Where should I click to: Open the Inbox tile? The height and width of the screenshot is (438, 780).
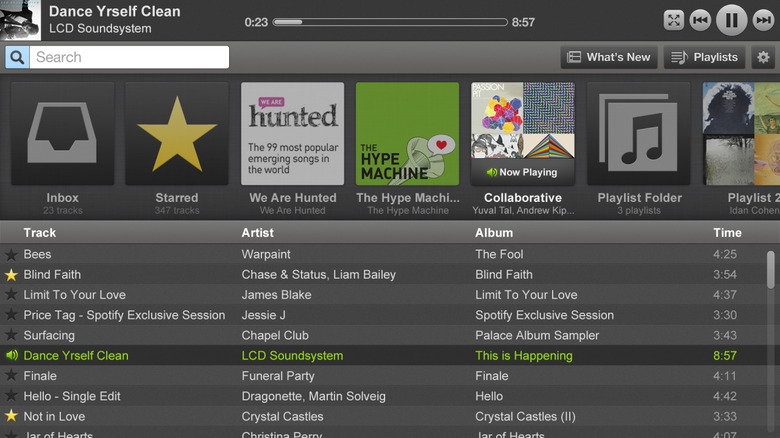(63, 133)
